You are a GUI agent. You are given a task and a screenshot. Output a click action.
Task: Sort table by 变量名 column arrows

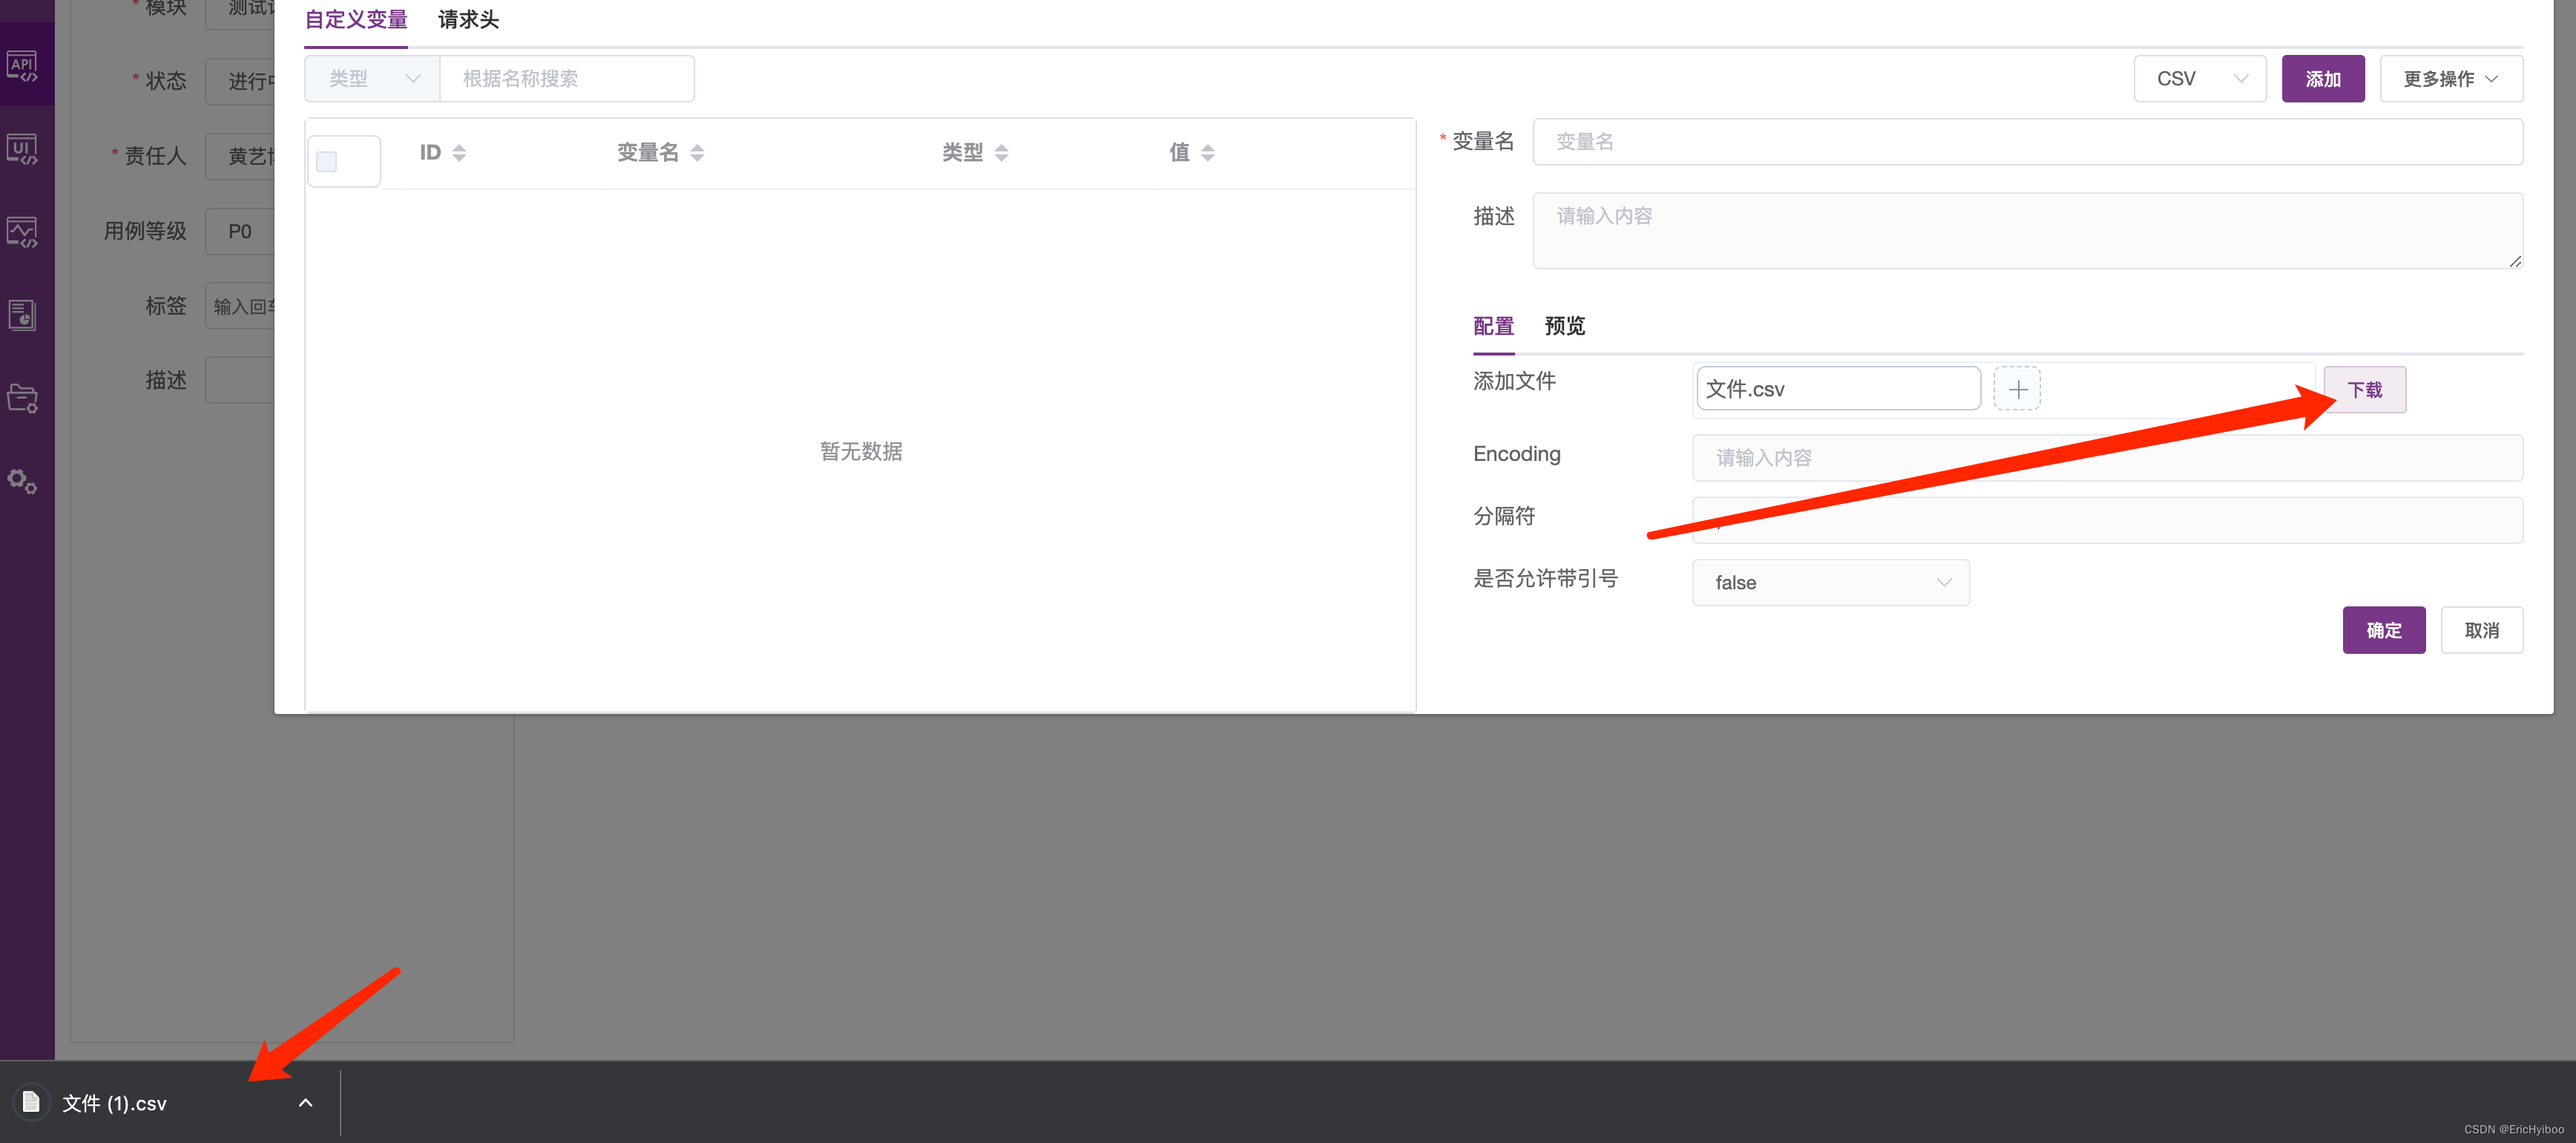(x=697, y=153)
